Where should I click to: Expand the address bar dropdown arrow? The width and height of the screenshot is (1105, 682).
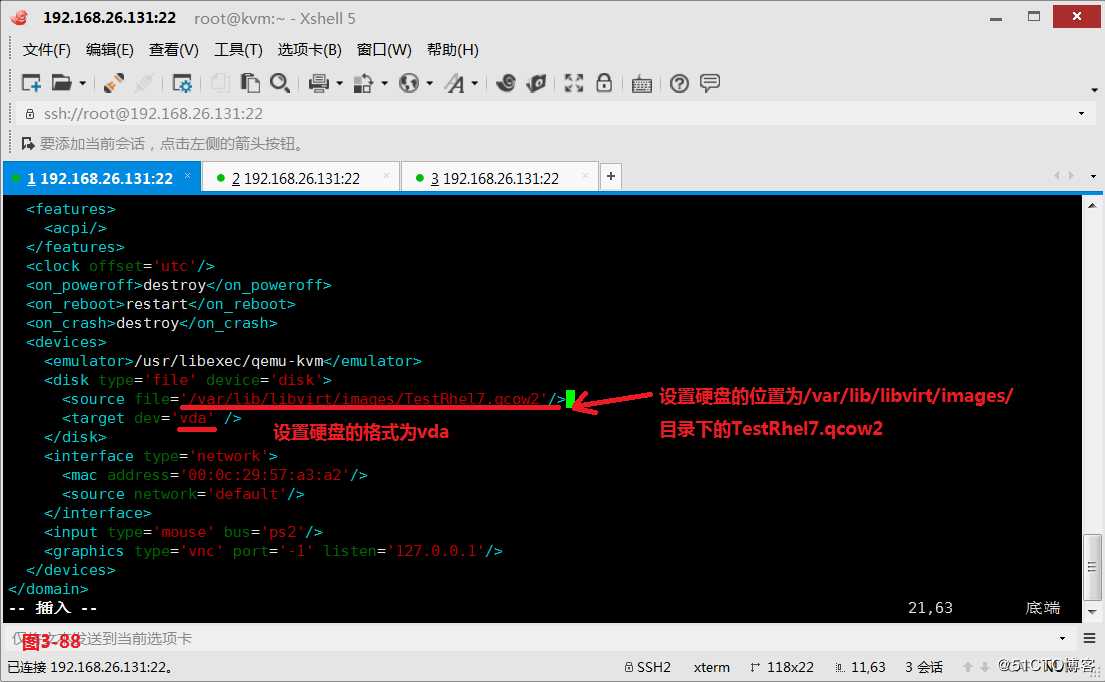click(x=1082, y=113)
